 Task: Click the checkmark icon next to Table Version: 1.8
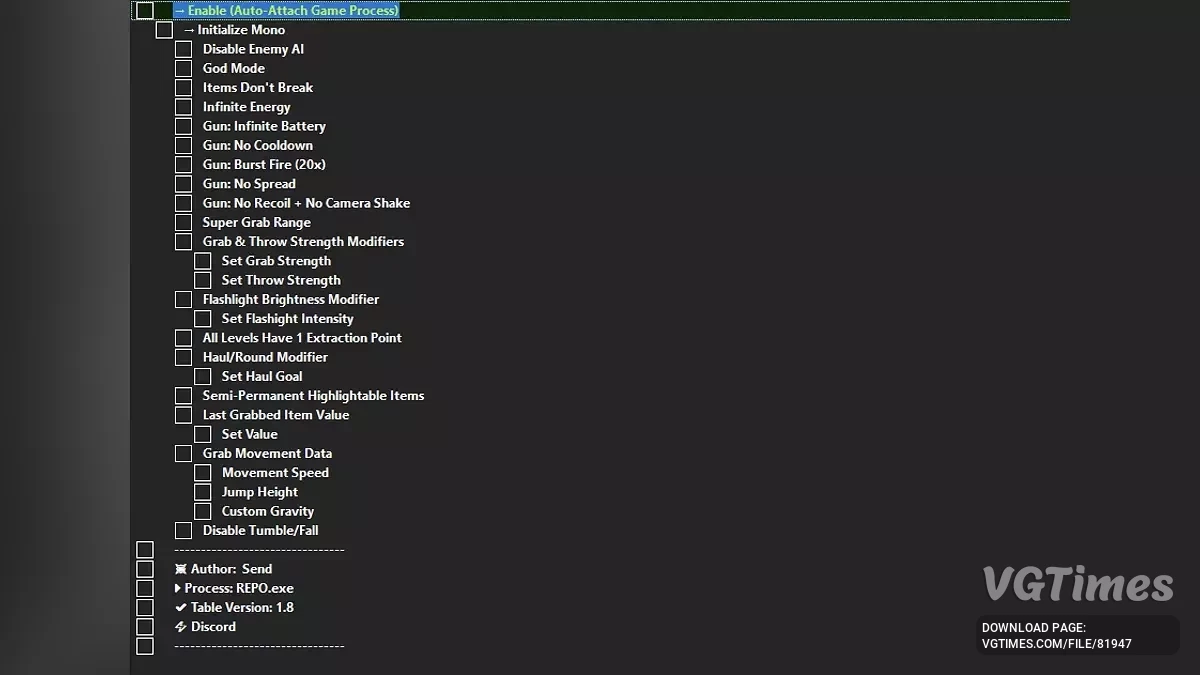pos(179,607)
